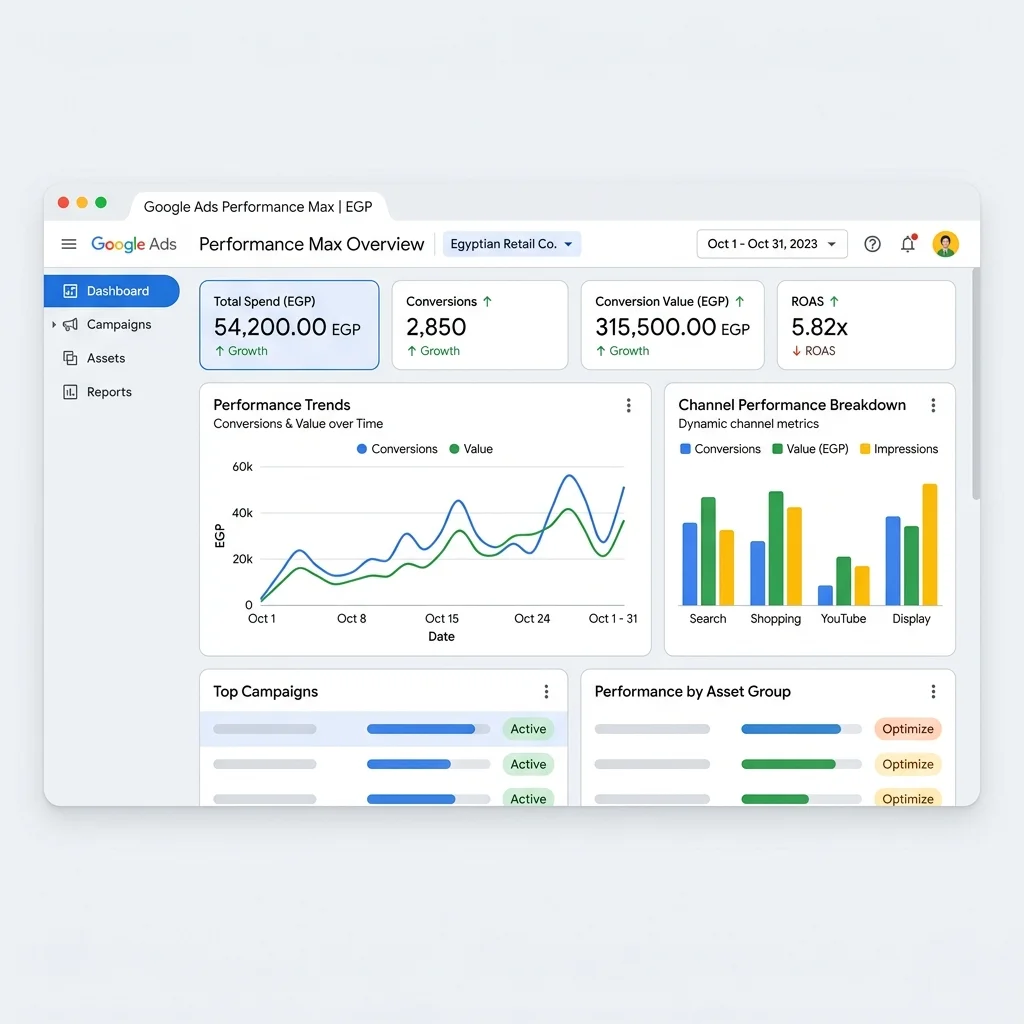The width and height of the screenshot is (1024, 1024).
Task: Click the Active badge in the highlighted campaign row
Action: coord(528,729)
